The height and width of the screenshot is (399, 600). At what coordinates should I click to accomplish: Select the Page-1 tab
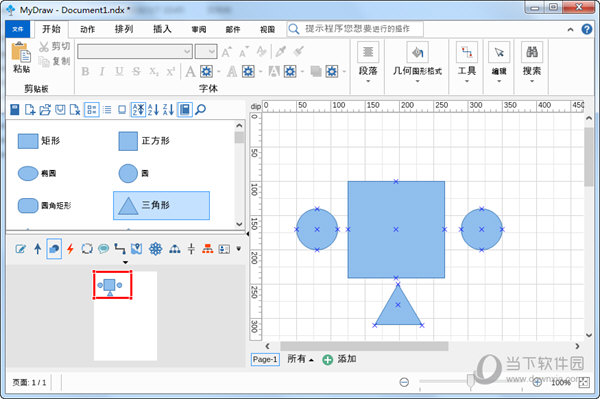click(265, 359)
